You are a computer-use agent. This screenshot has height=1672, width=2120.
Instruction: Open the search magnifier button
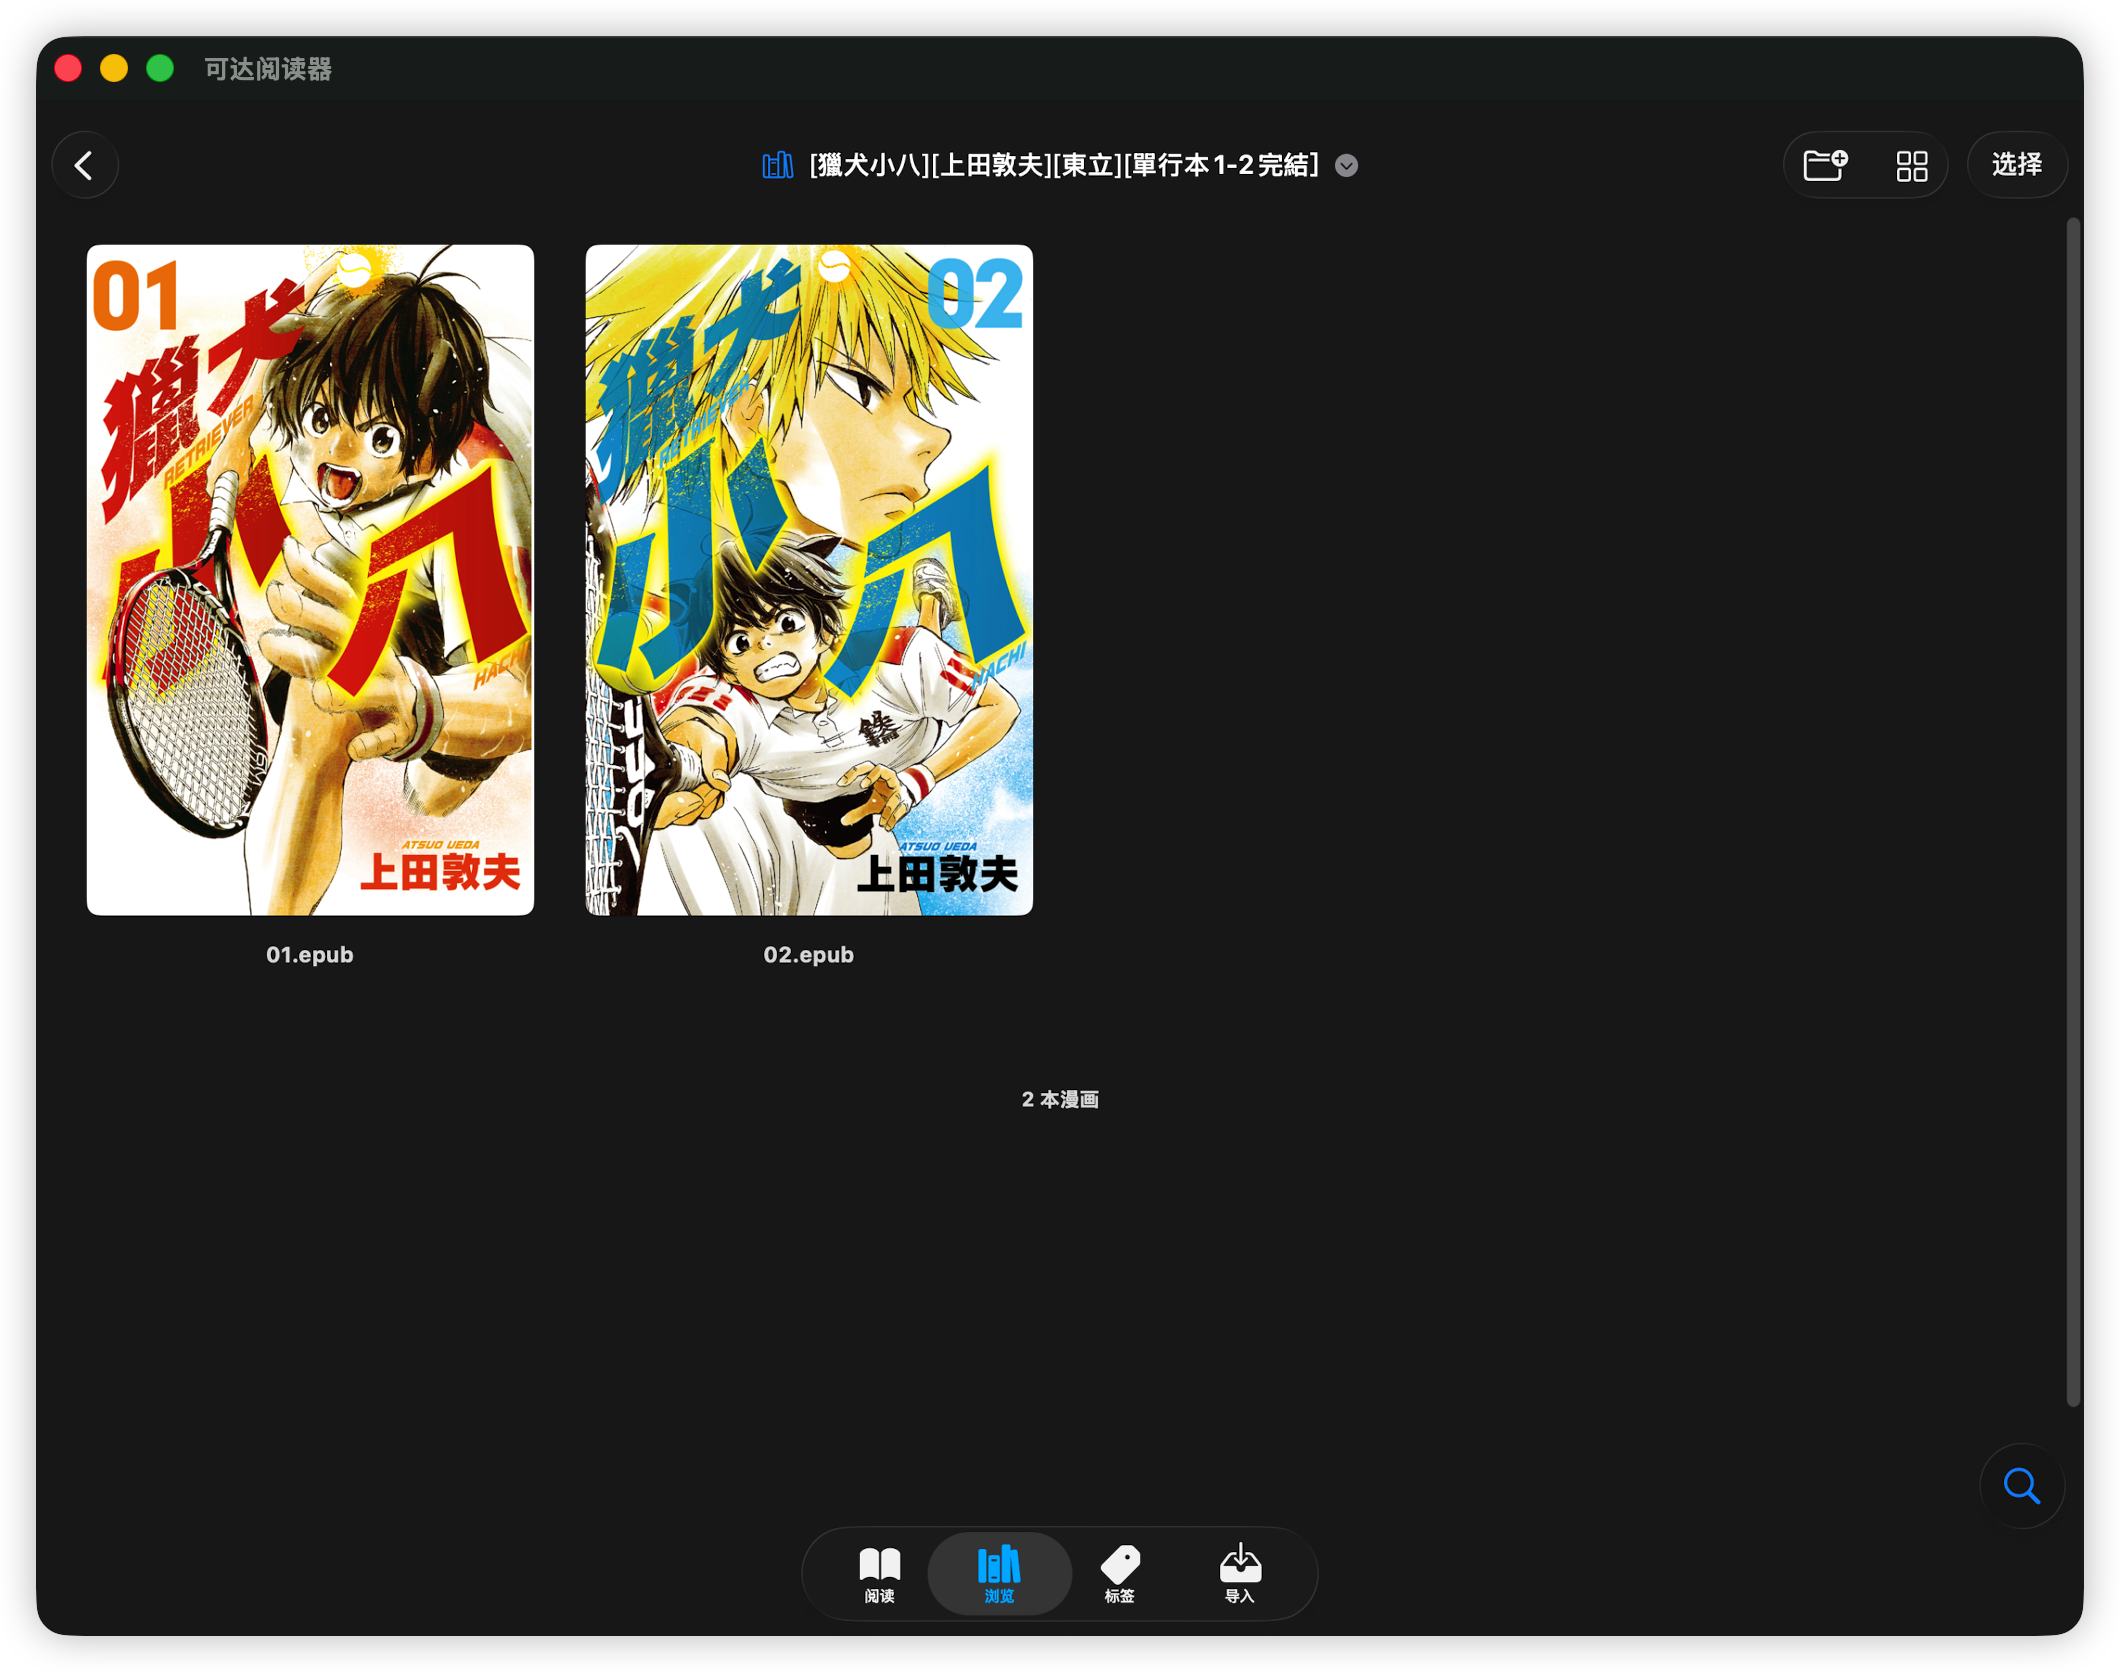tap(2021, 1486)
